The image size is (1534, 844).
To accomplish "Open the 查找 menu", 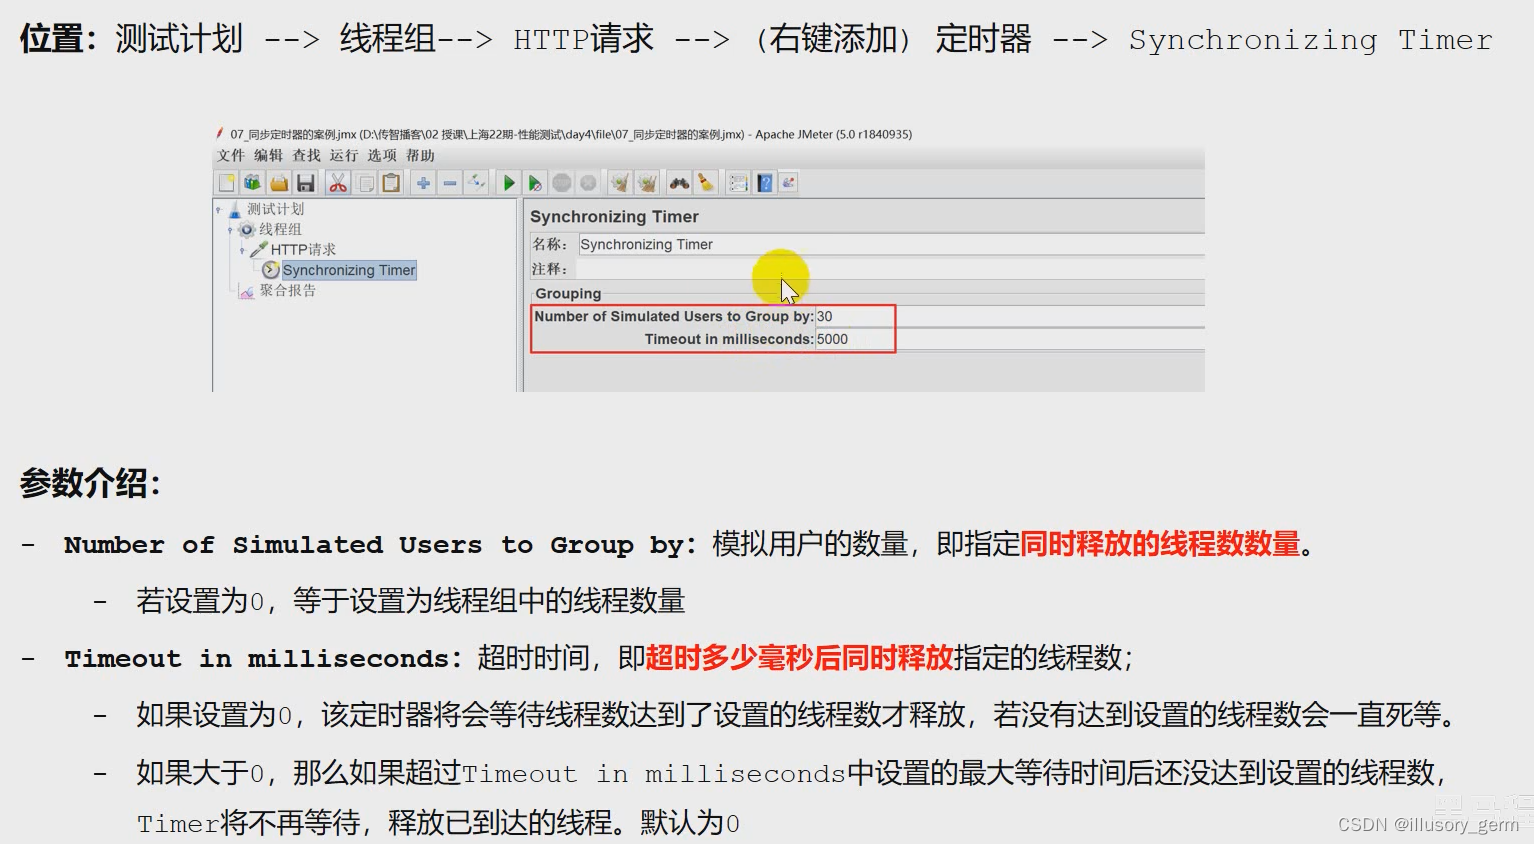I will click(306, 156).
